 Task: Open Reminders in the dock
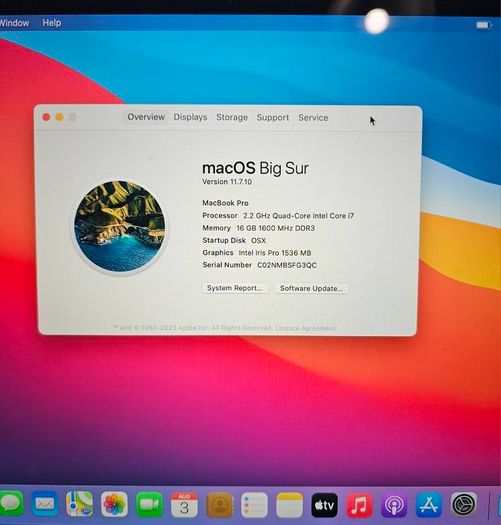(254, 505)
